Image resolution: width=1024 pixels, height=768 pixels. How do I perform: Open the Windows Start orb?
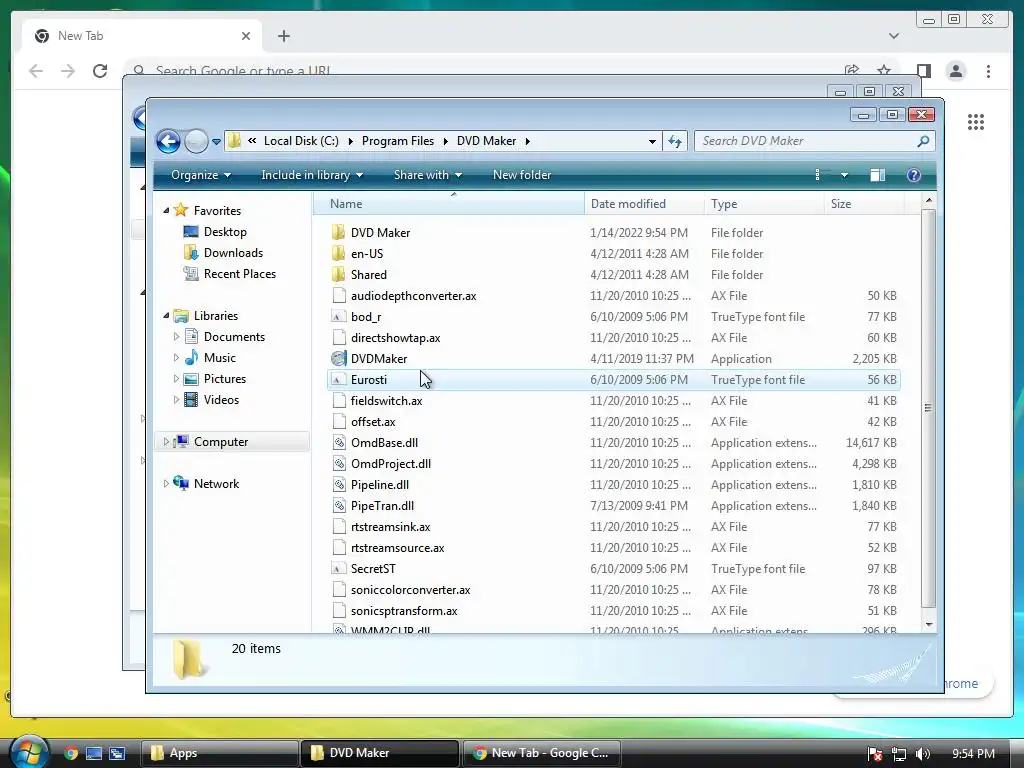point(27,752)
